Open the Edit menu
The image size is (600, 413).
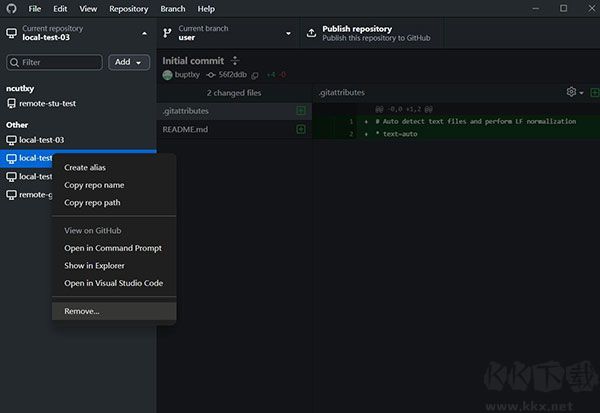tap(60, 9)
